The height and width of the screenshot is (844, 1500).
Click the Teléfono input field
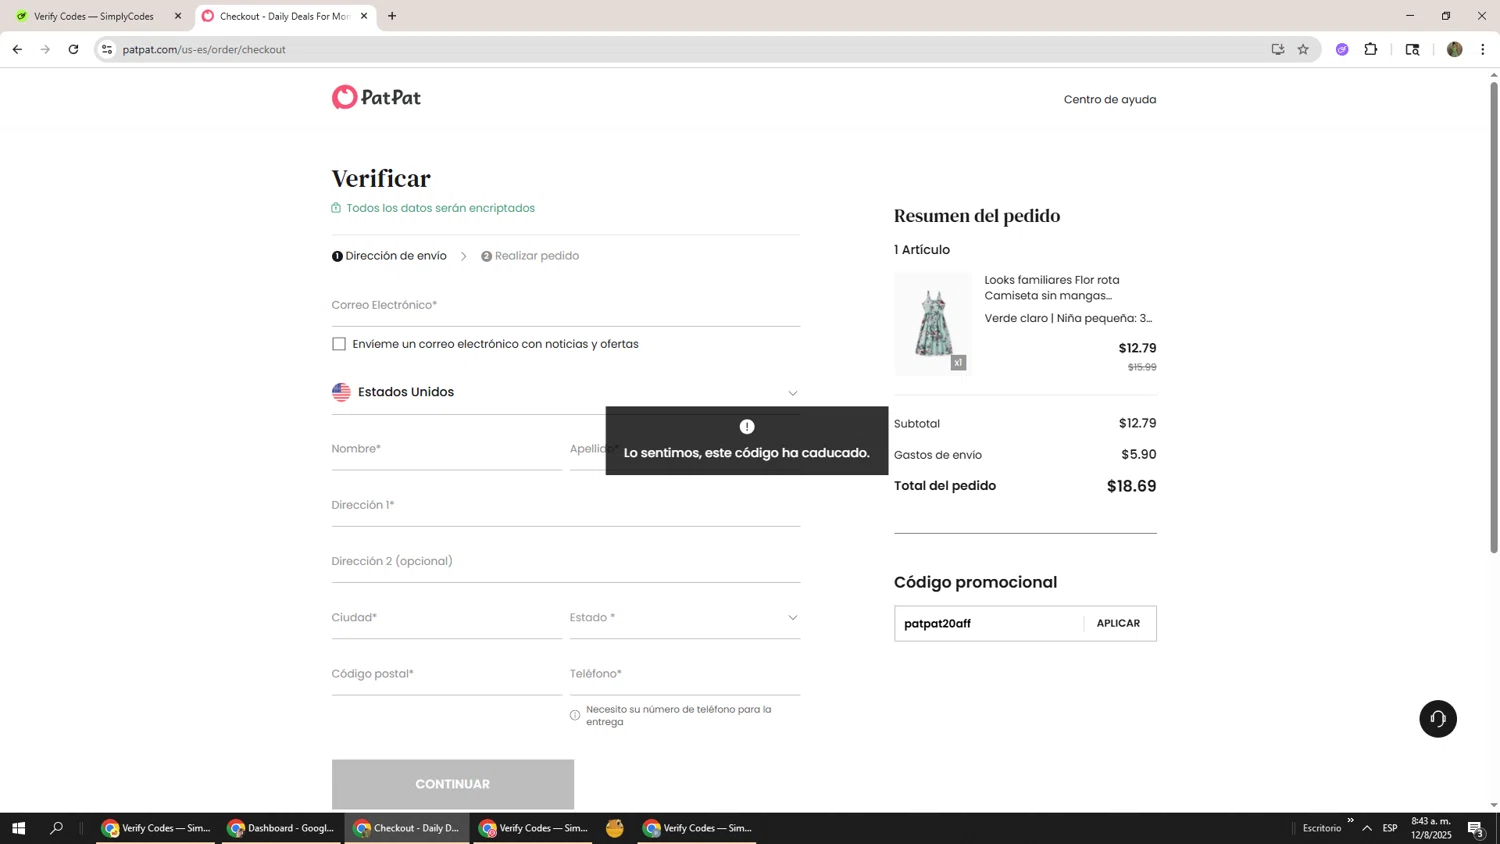[685, 674]
